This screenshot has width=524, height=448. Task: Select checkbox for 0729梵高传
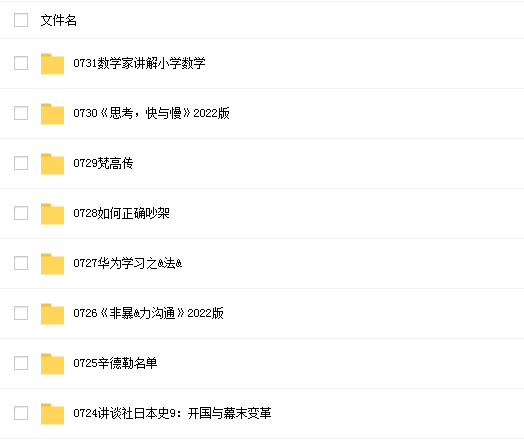click(x=21, y=163)
